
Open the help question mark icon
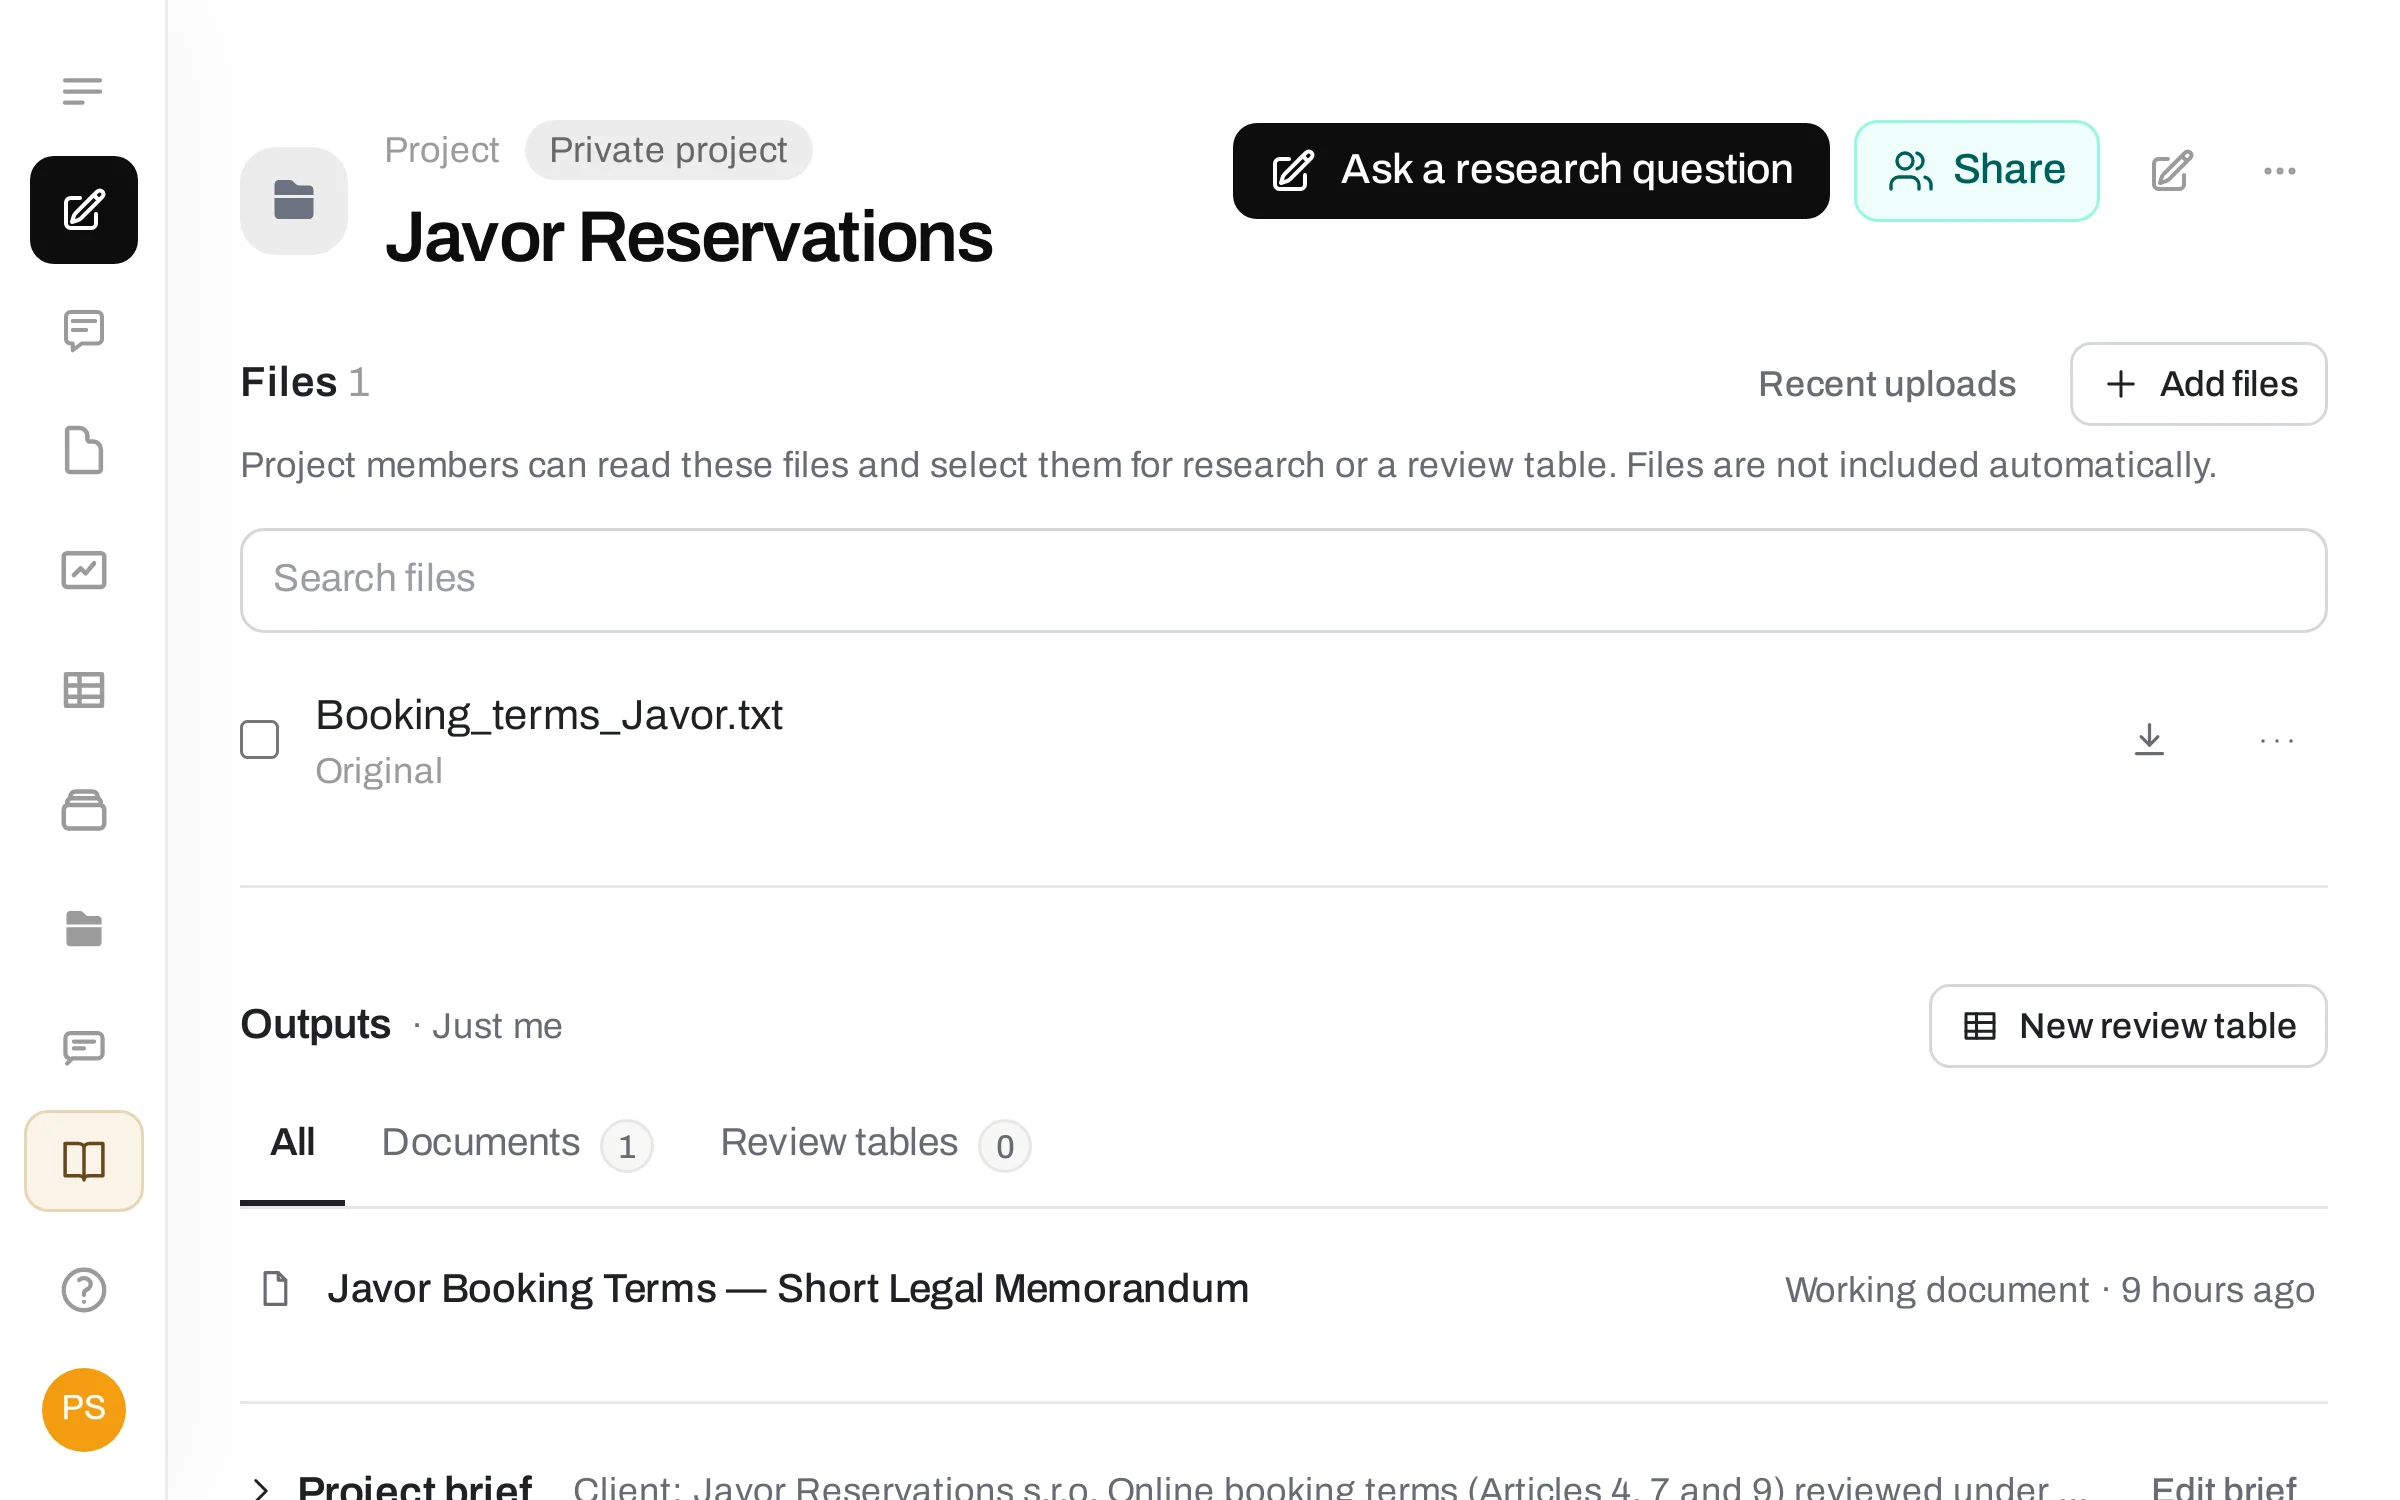coord(84,1290)
